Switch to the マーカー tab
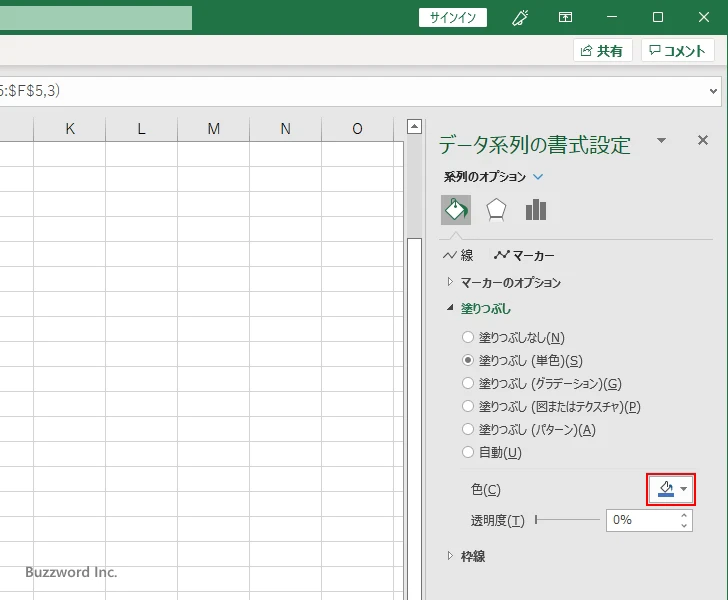Image resolution: width=728 pixels, height=600 pixels. 524,255
